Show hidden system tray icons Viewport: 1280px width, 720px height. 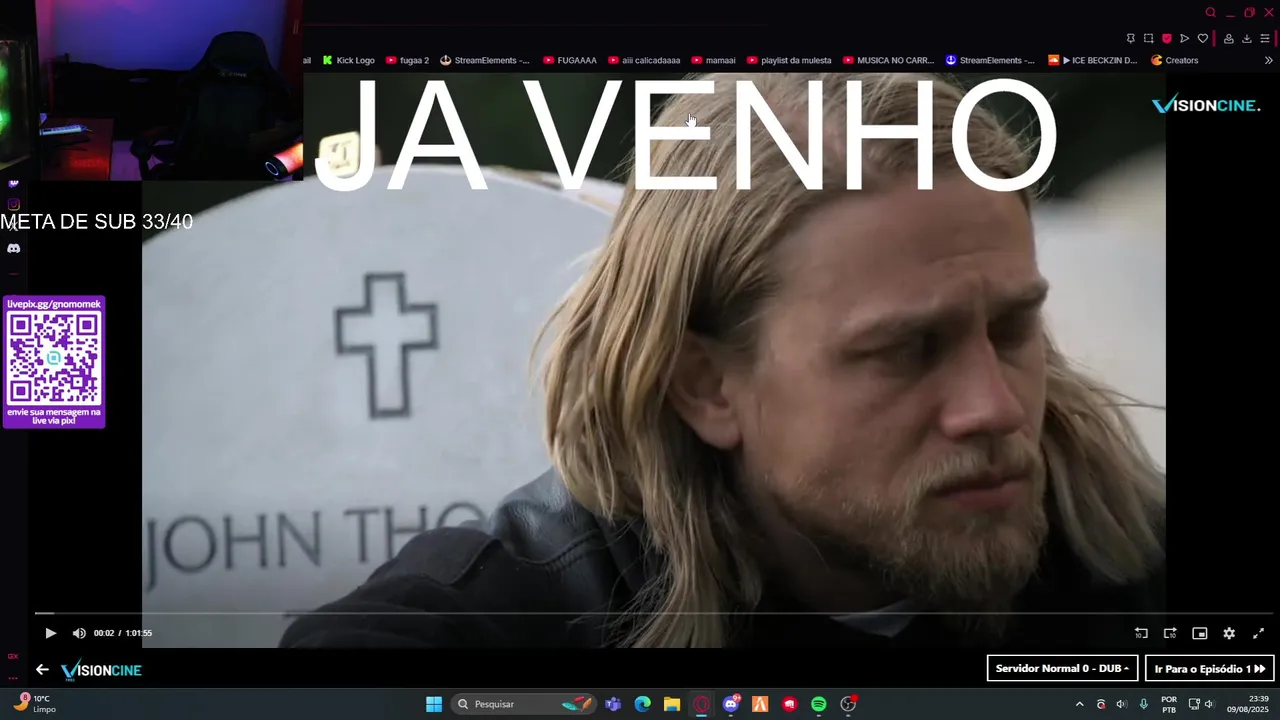(x=1079, y=704)
